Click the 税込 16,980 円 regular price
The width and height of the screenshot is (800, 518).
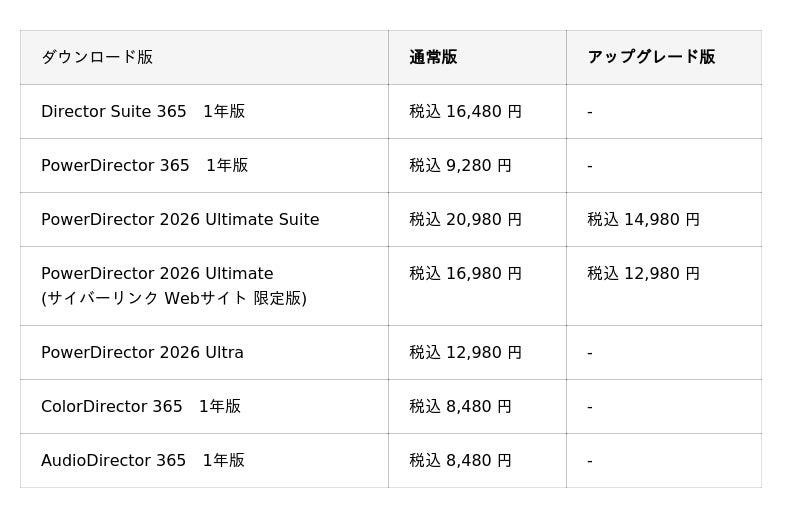465,273
